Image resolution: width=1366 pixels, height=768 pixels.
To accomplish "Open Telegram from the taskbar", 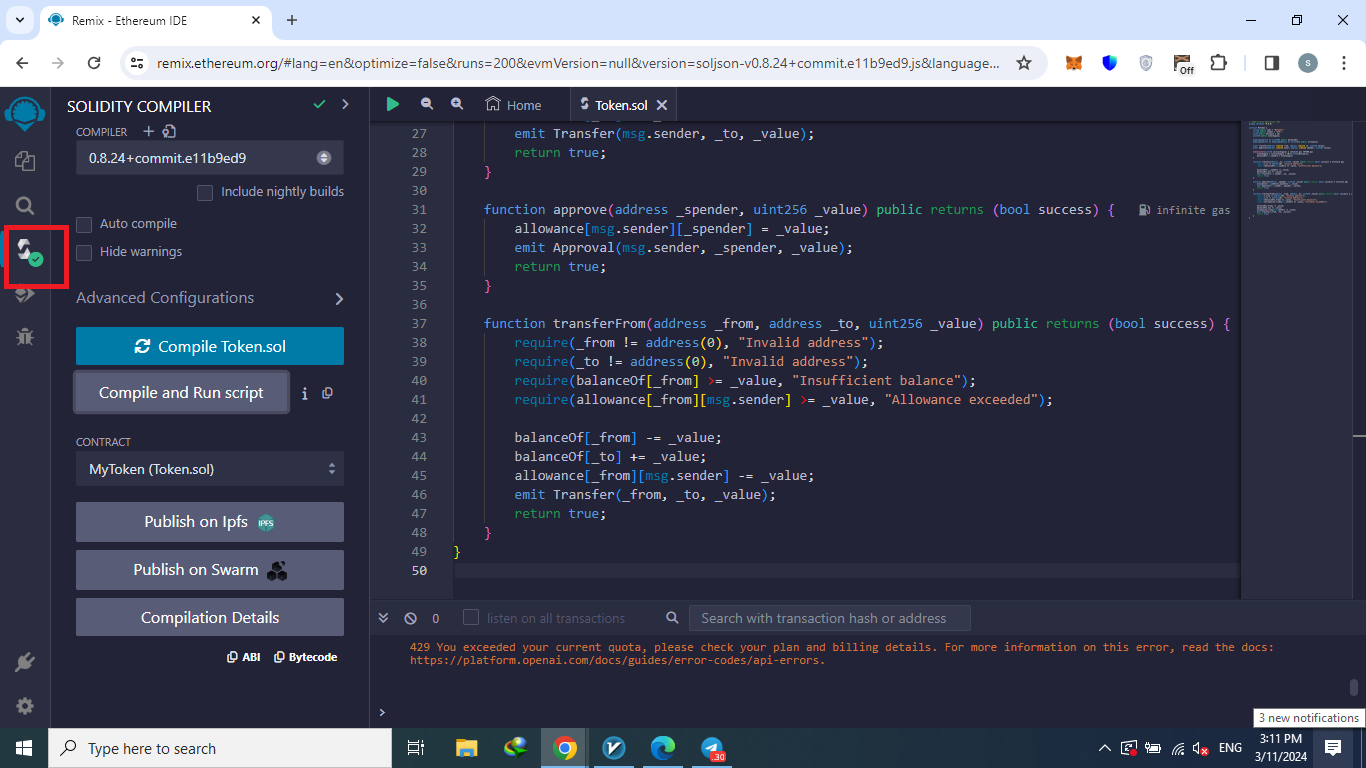I will tap(712, 748).
